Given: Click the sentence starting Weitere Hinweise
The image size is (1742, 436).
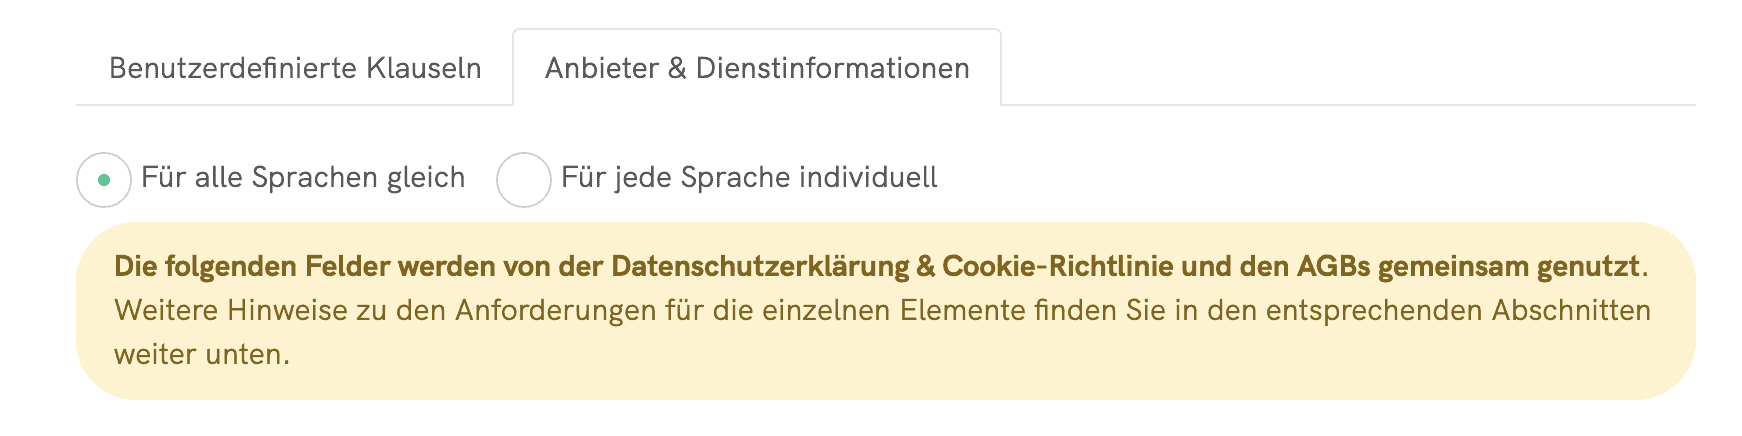Looking at the screenshot, I should (882, 332).
